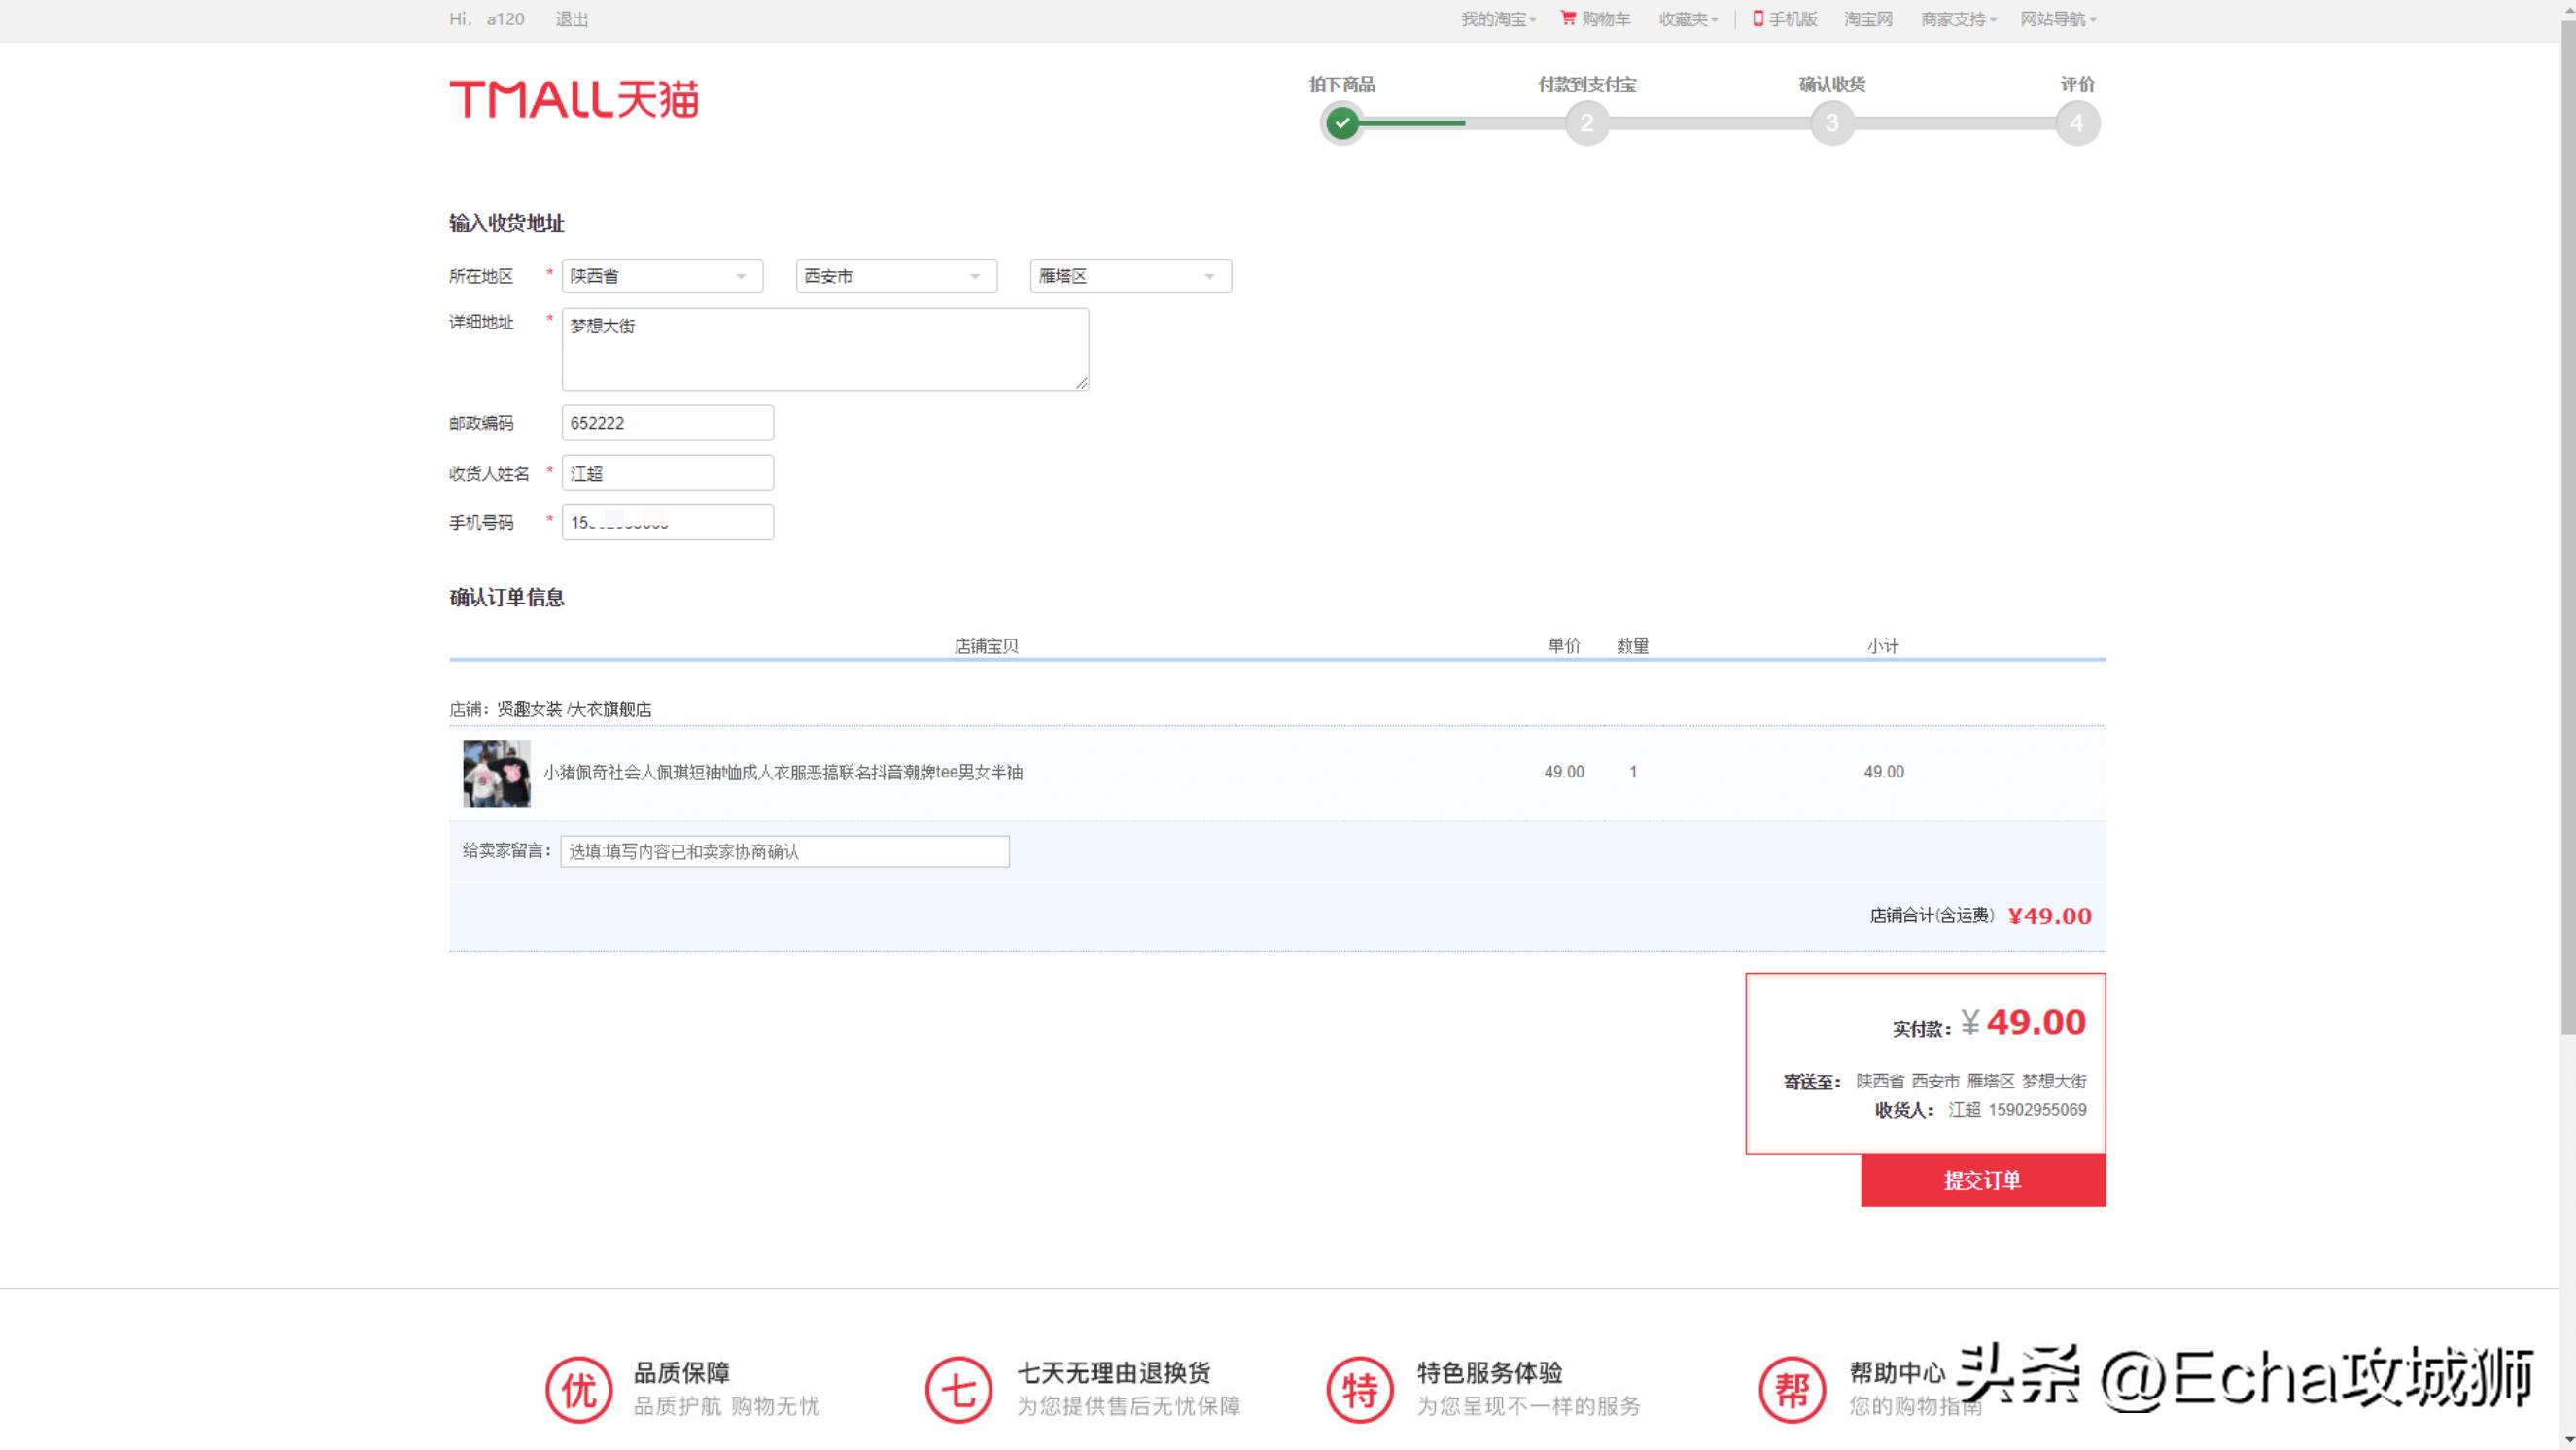
Task: Open the 雁塔区 district dropdown
Action: [x=1129, y=276]
